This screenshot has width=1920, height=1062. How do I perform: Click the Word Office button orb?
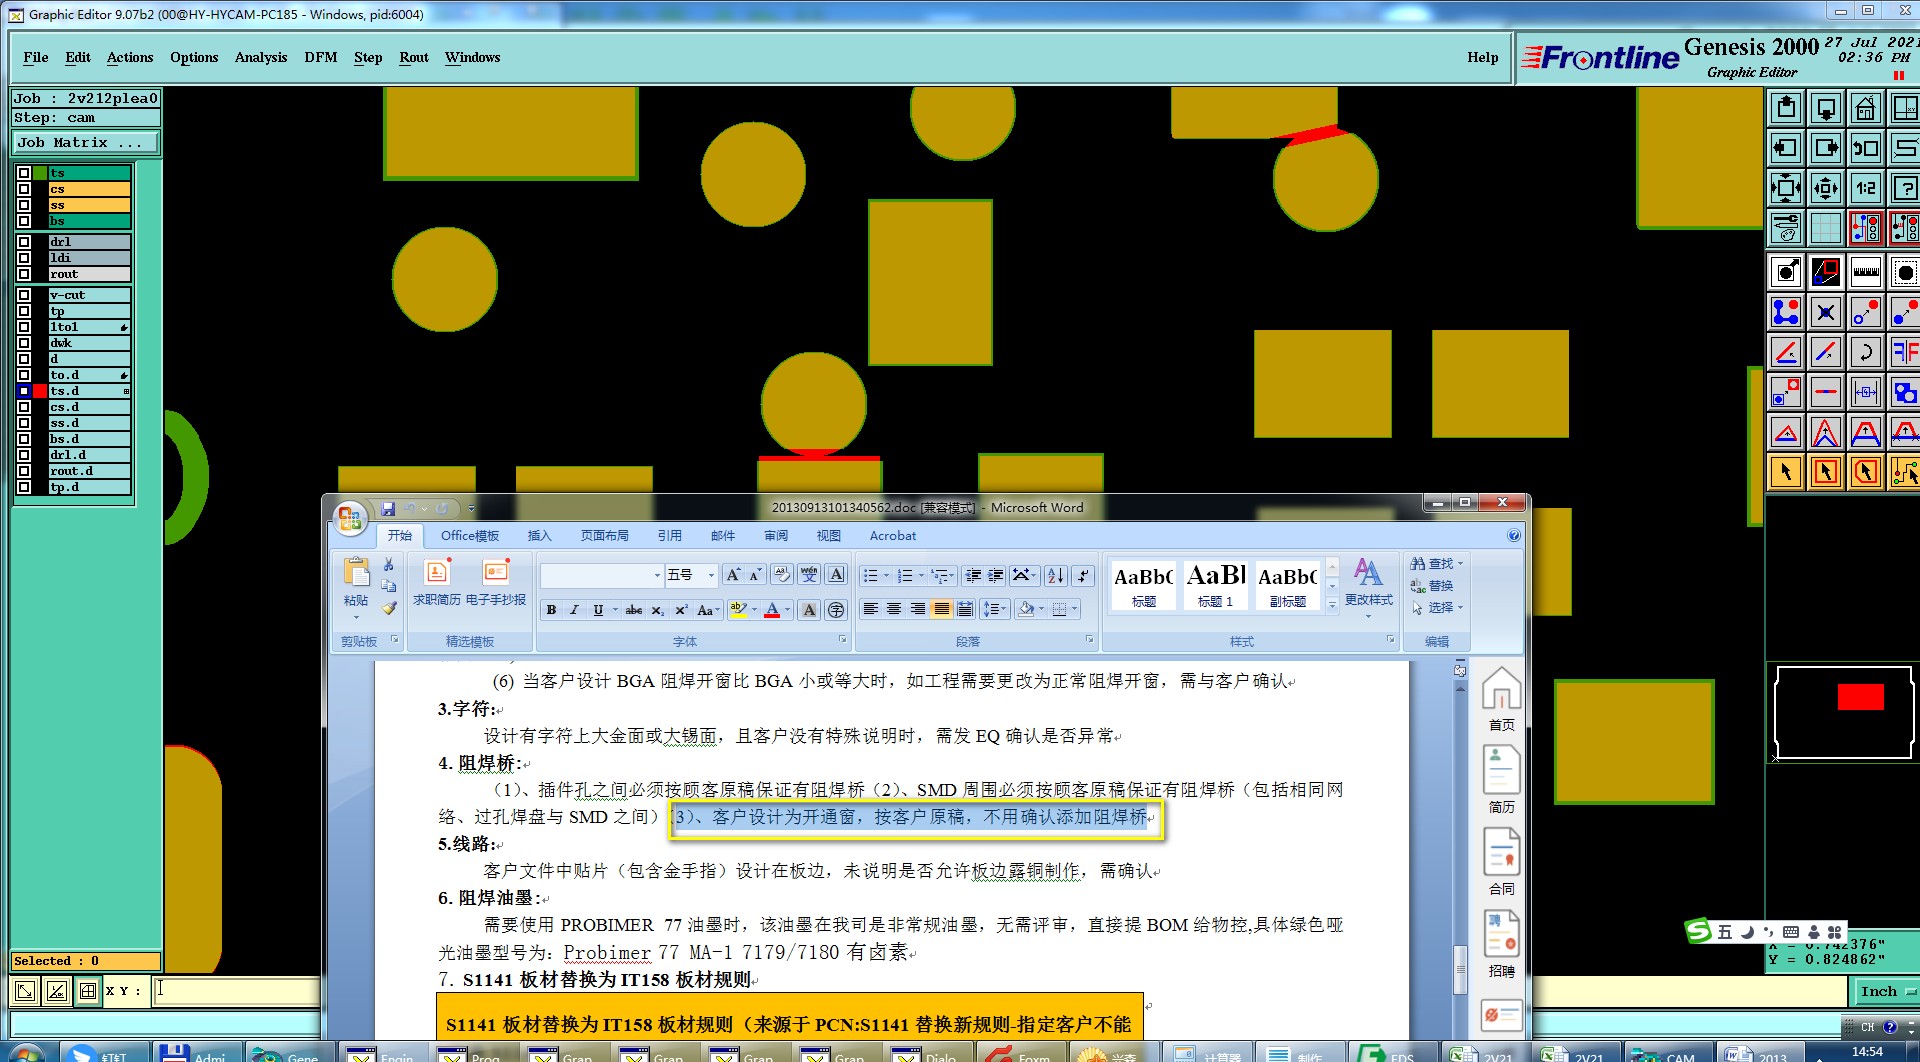(x=350, y=517)
